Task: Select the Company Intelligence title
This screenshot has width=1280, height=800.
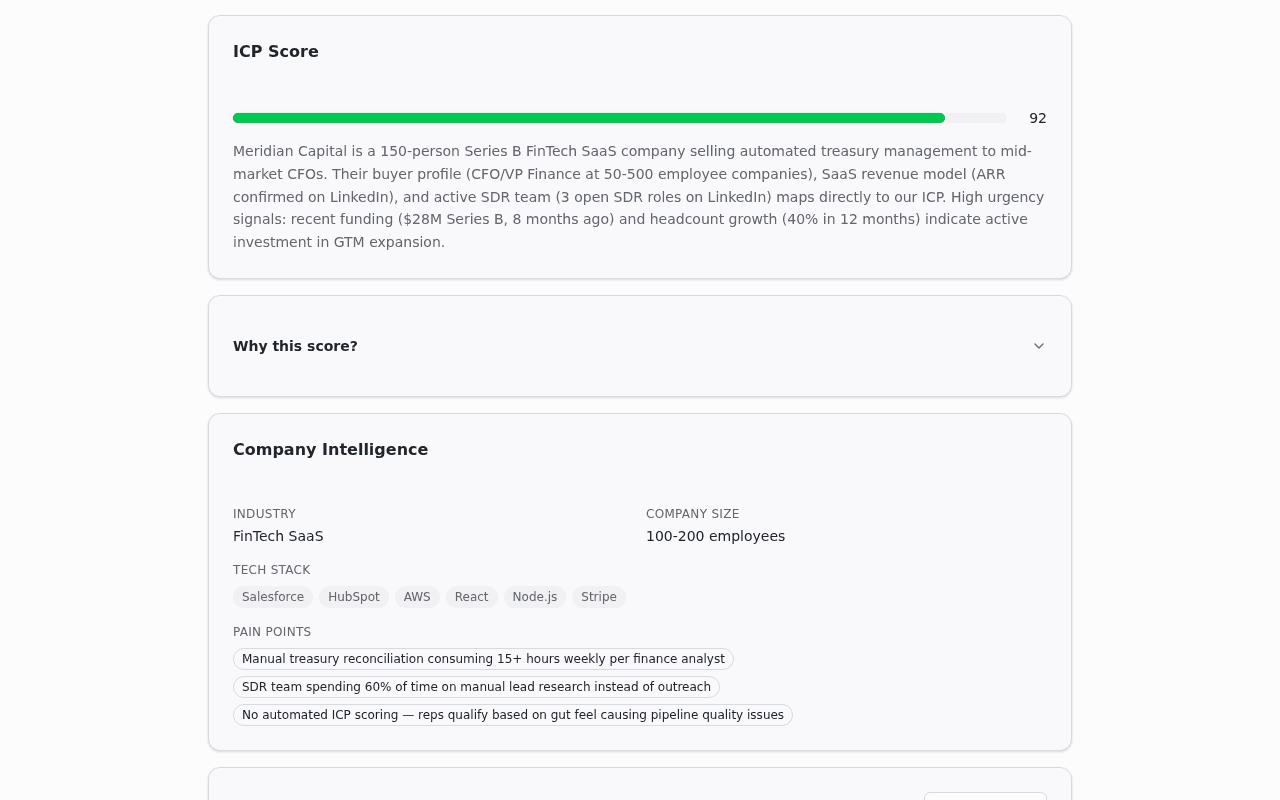Action: [330, 449]
